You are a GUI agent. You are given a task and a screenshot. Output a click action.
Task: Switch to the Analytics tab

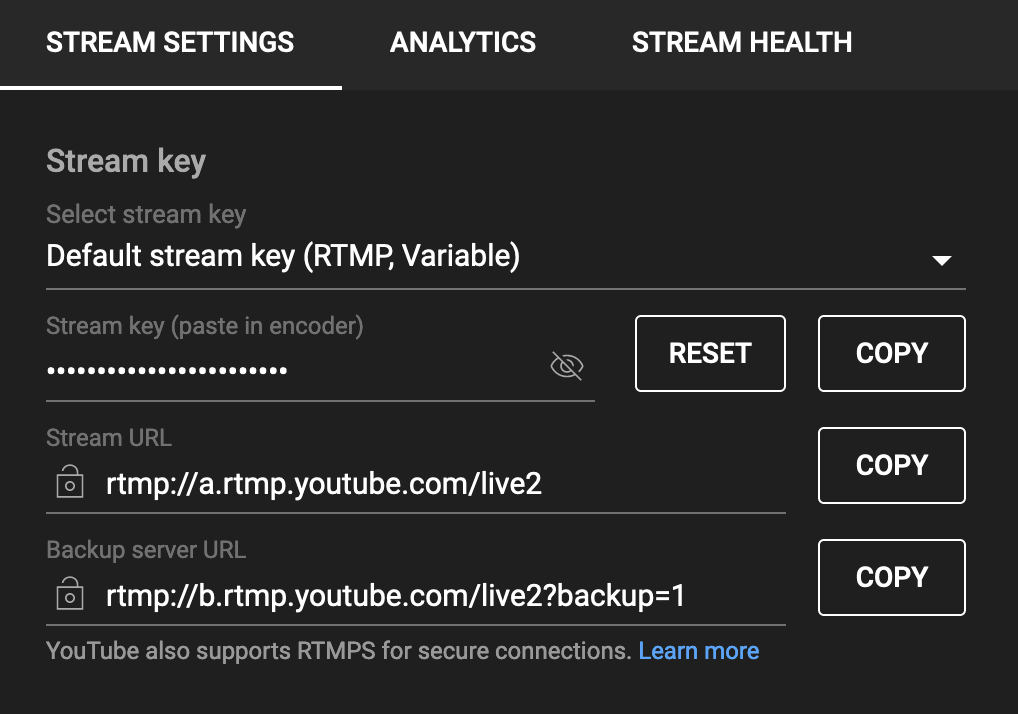(x=463, y=43)
